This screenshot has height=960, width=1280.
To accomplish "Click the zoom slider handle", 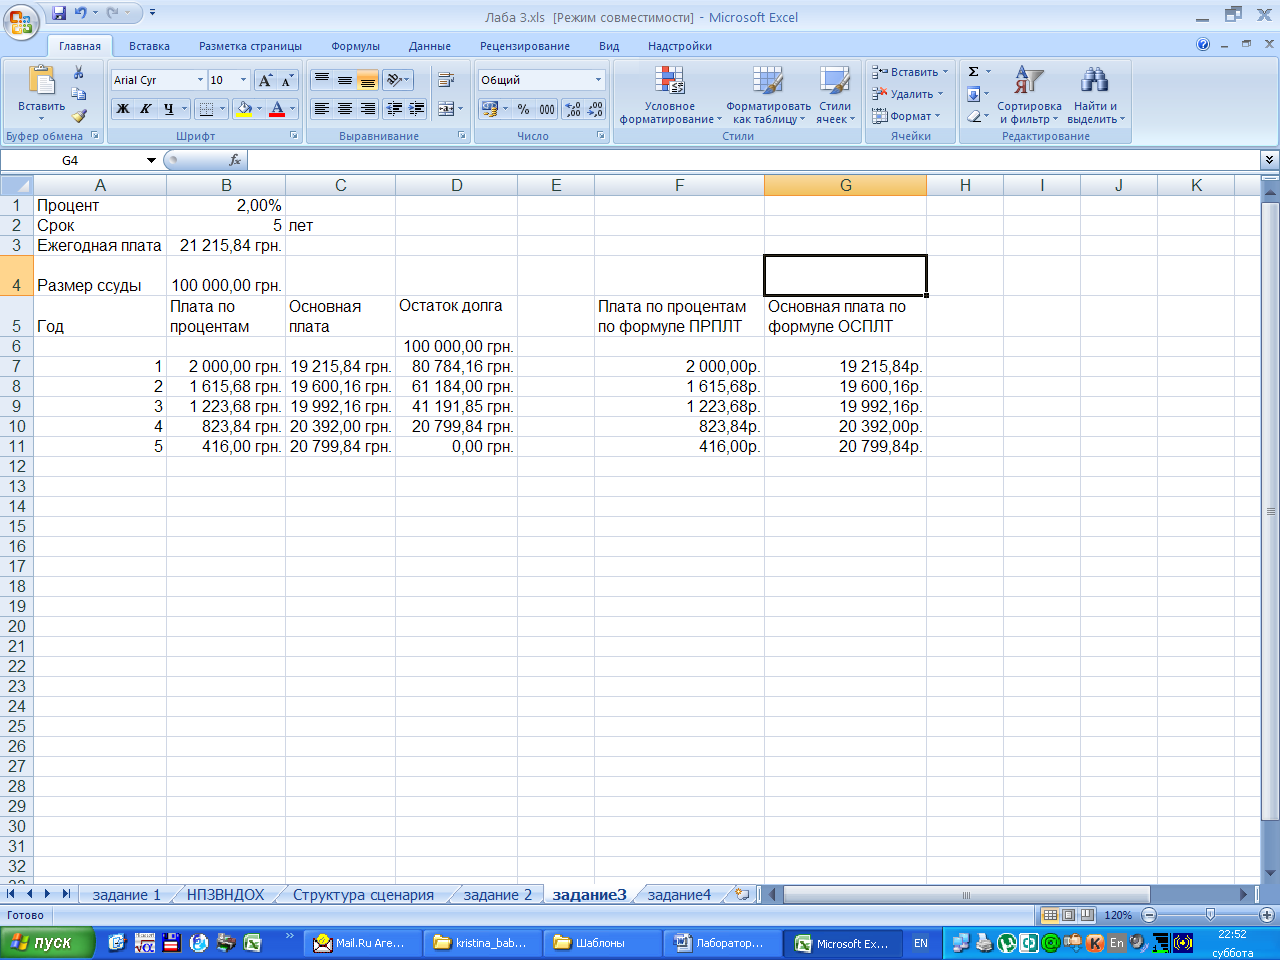I will click(x=1210, y=915).
